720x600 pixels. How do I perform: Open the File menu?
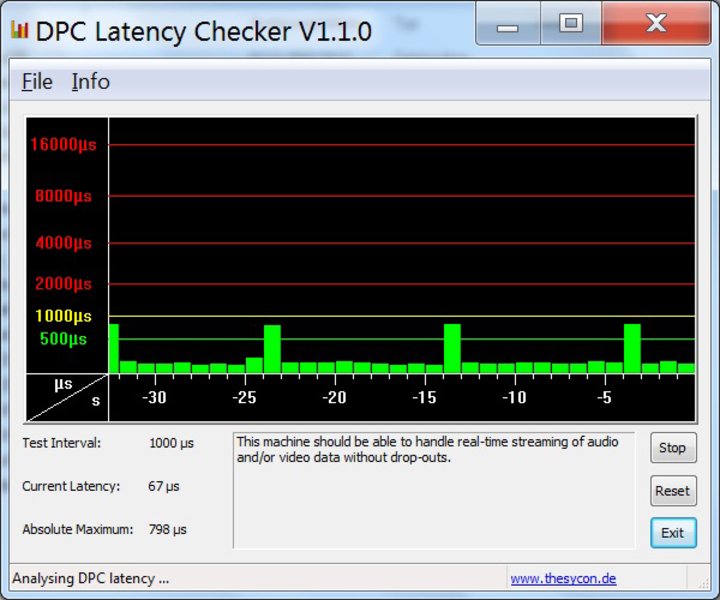(37, 82)
